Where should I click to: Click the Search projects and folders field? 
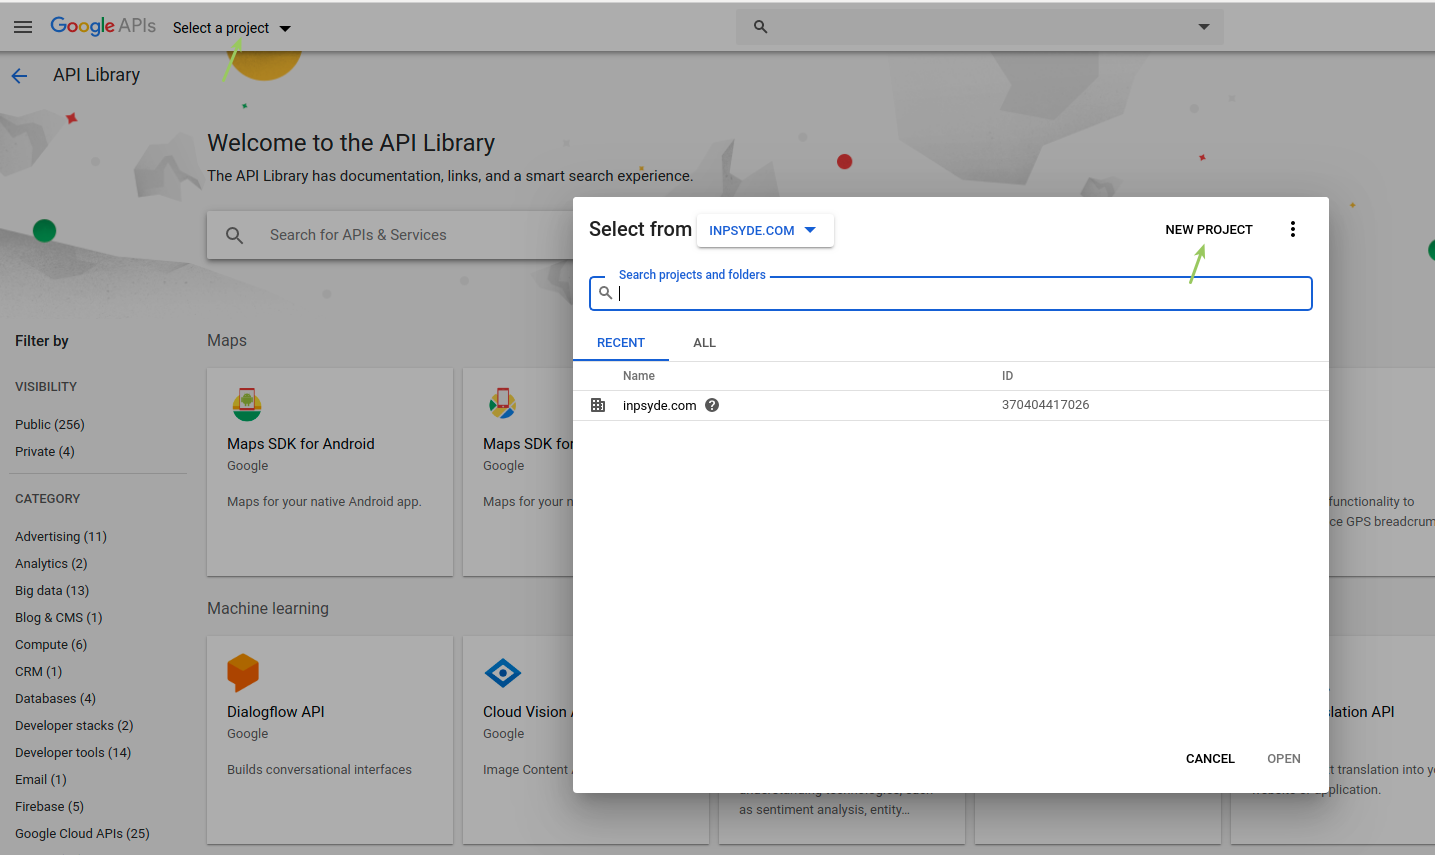point(950,292)
